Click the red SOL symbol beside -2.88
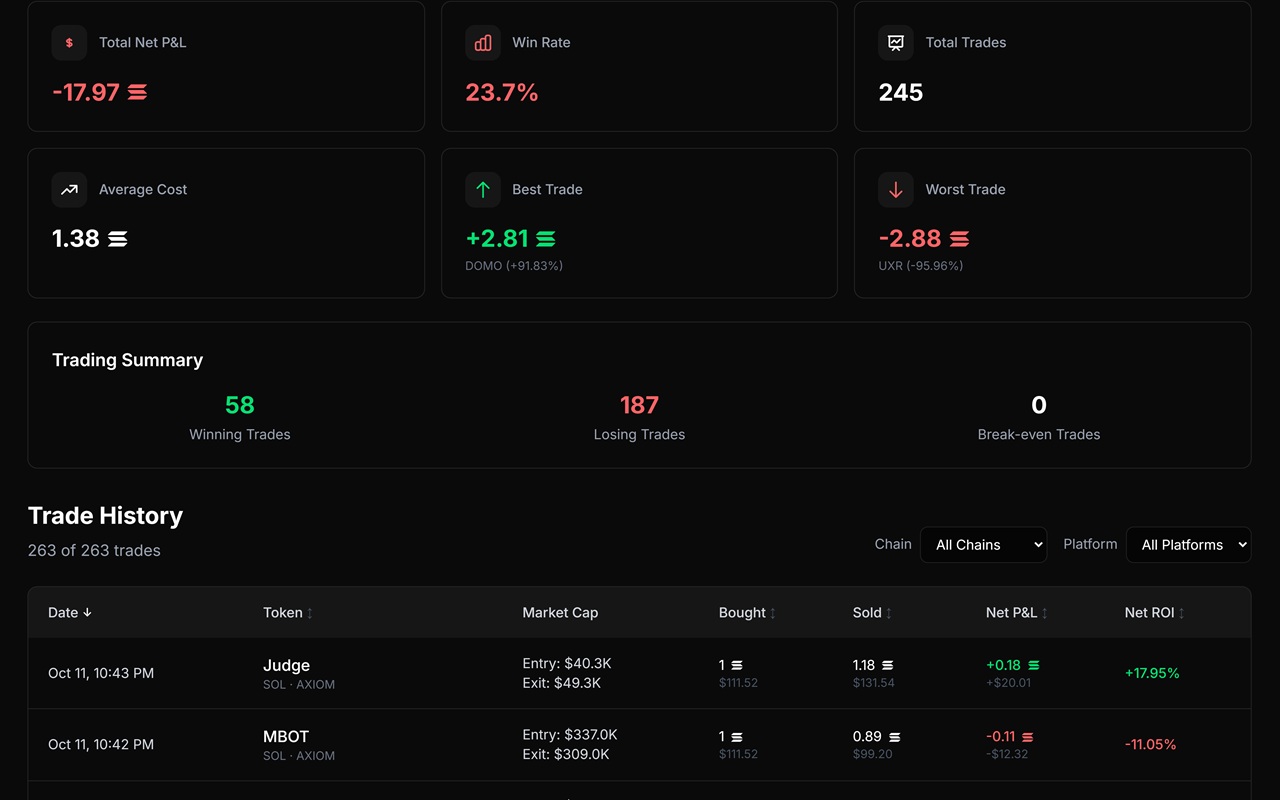Image resolution: width=1280 pixels, height=800 pixels. coord(959,239)
